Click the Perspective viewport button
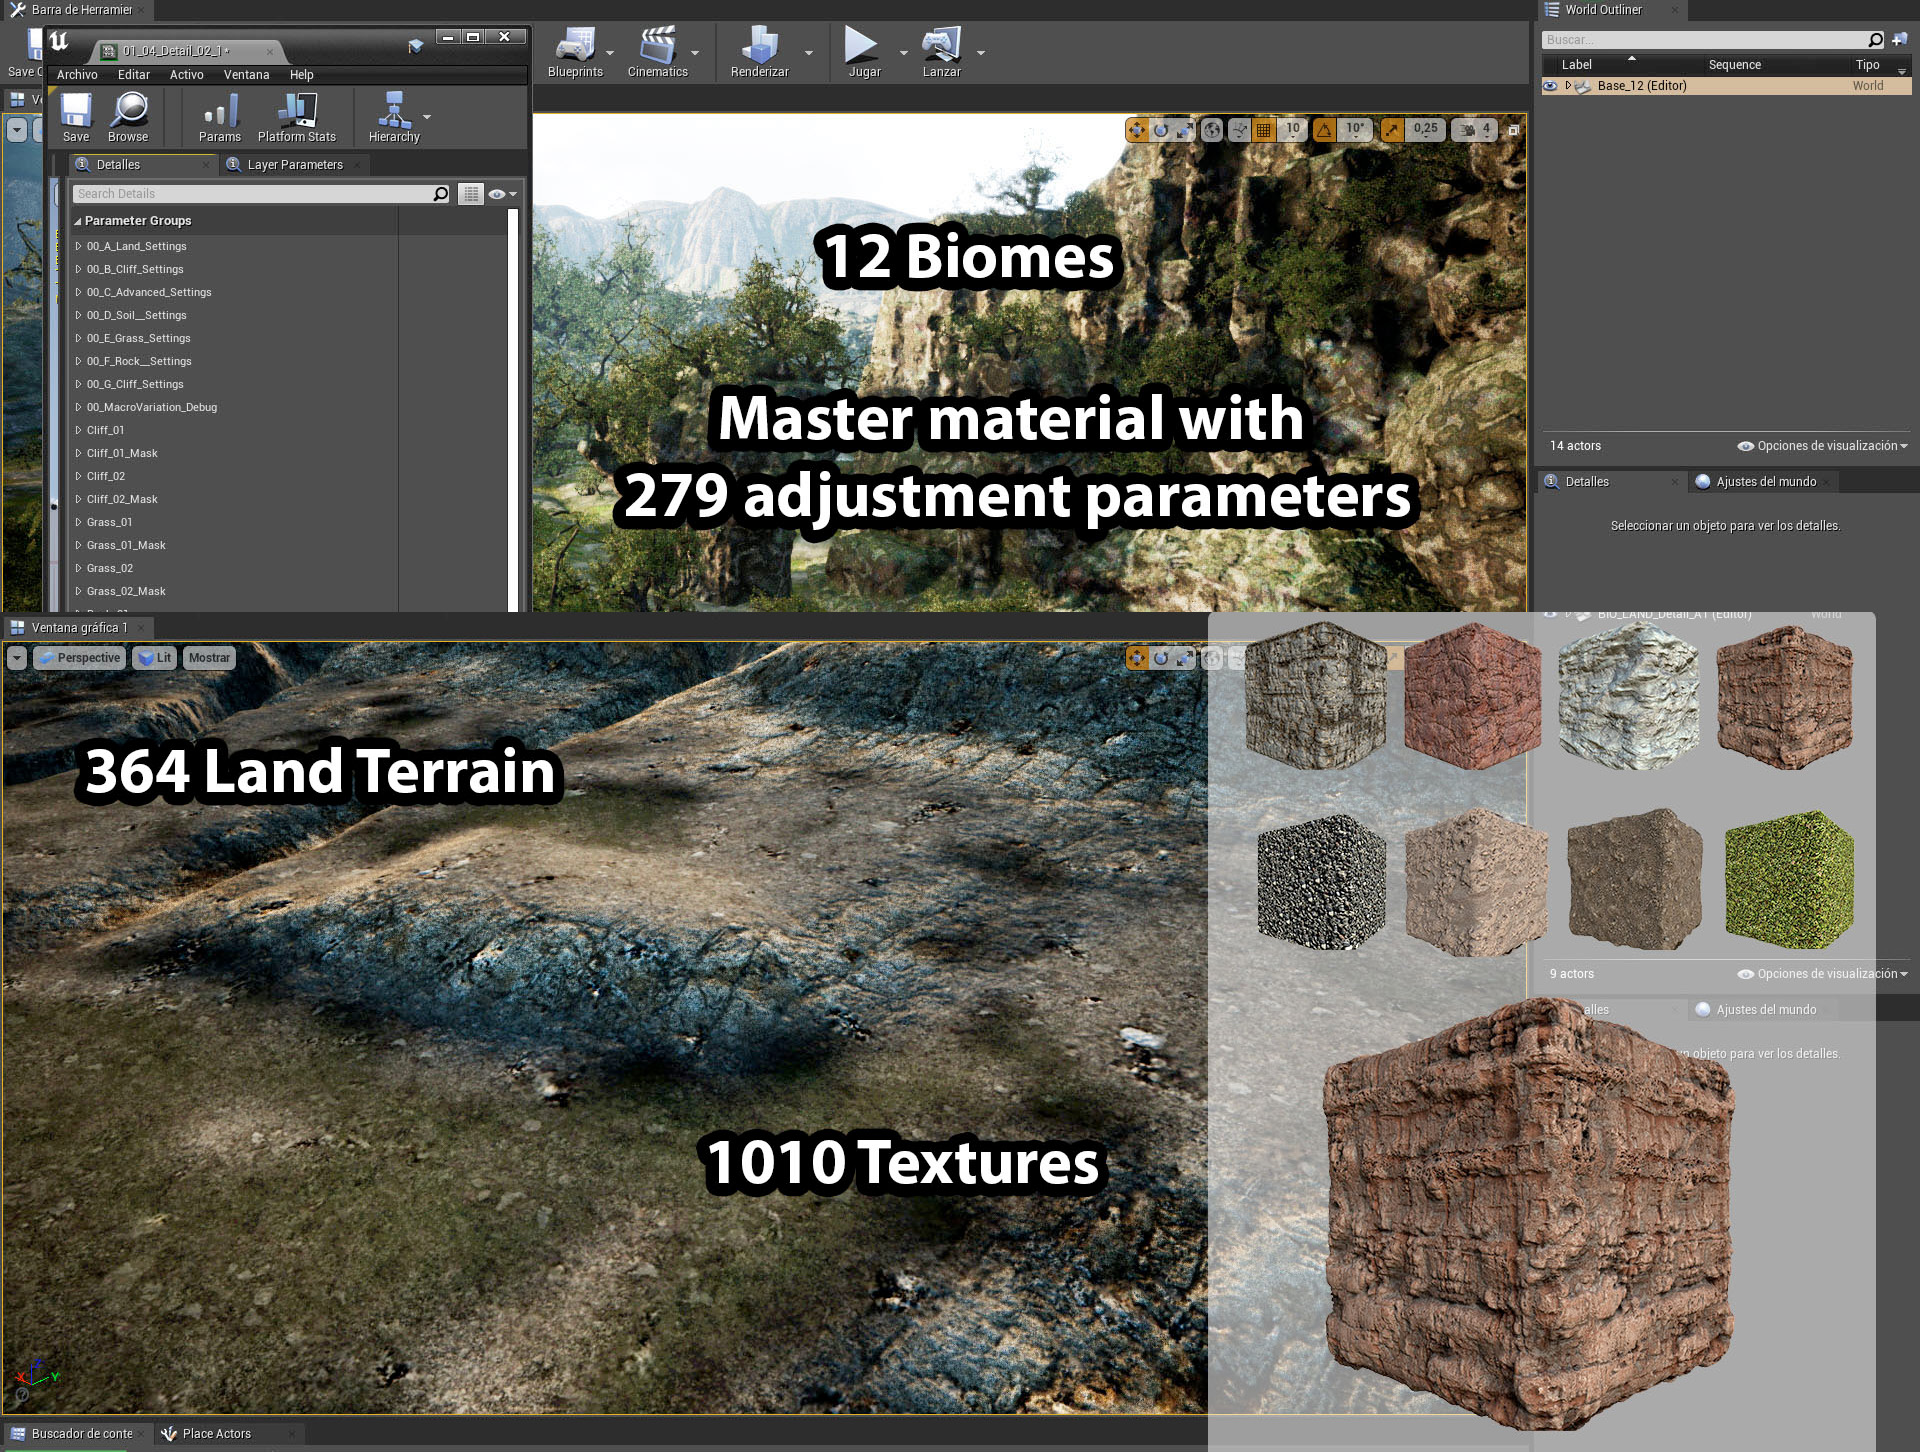 (80, 658)
